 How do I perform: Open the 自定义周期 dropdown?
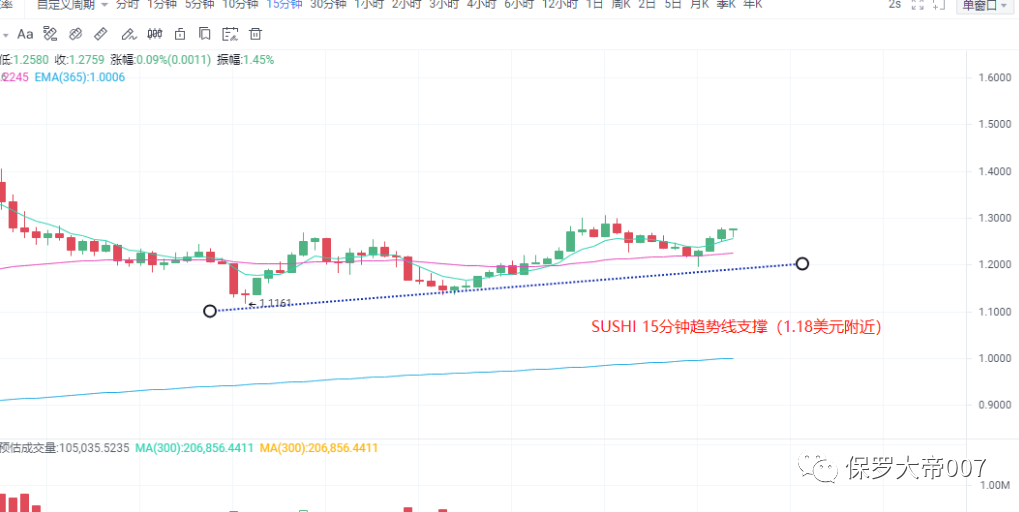point(72,4)
